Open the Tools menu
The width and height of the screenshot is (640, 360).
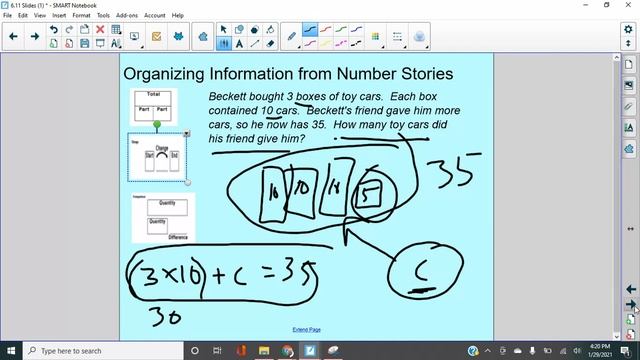pos(103,15)
